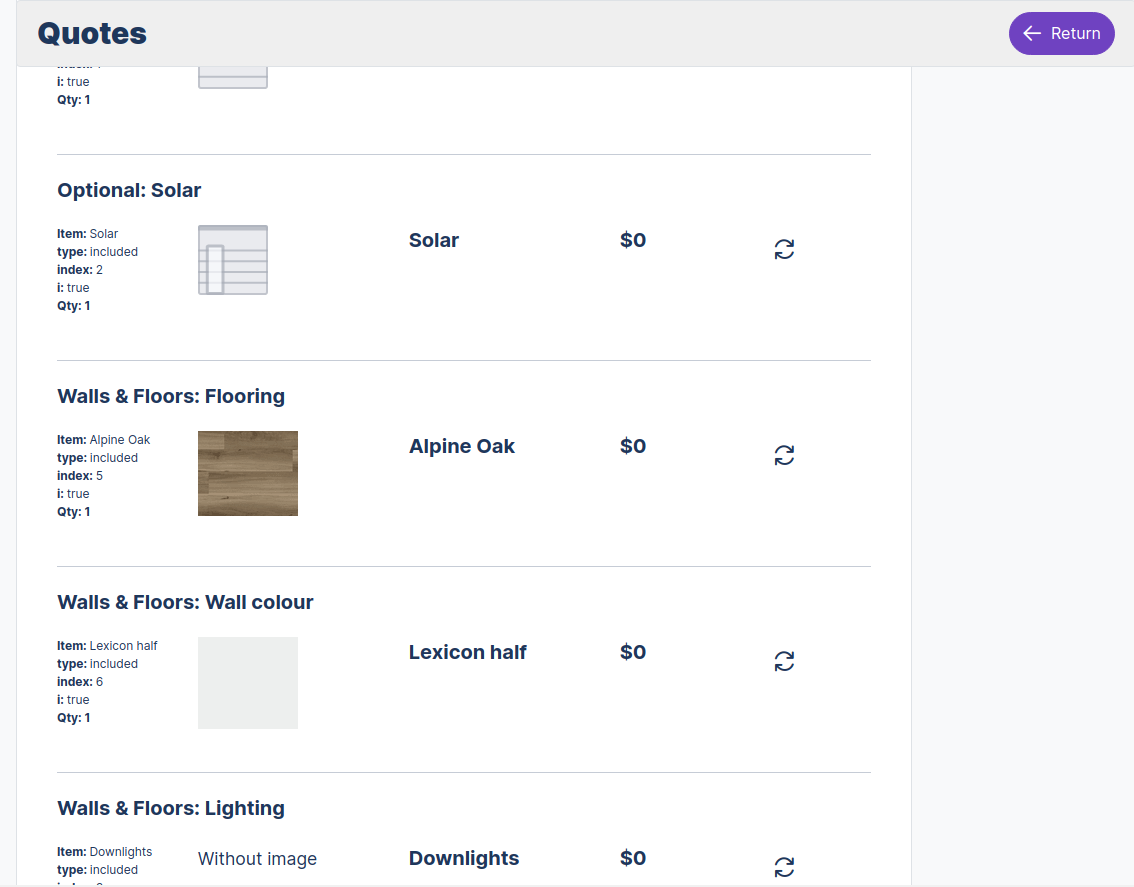Click the Walls & Floors: Flooring heading
The image size is (1134, 887).
171,396
